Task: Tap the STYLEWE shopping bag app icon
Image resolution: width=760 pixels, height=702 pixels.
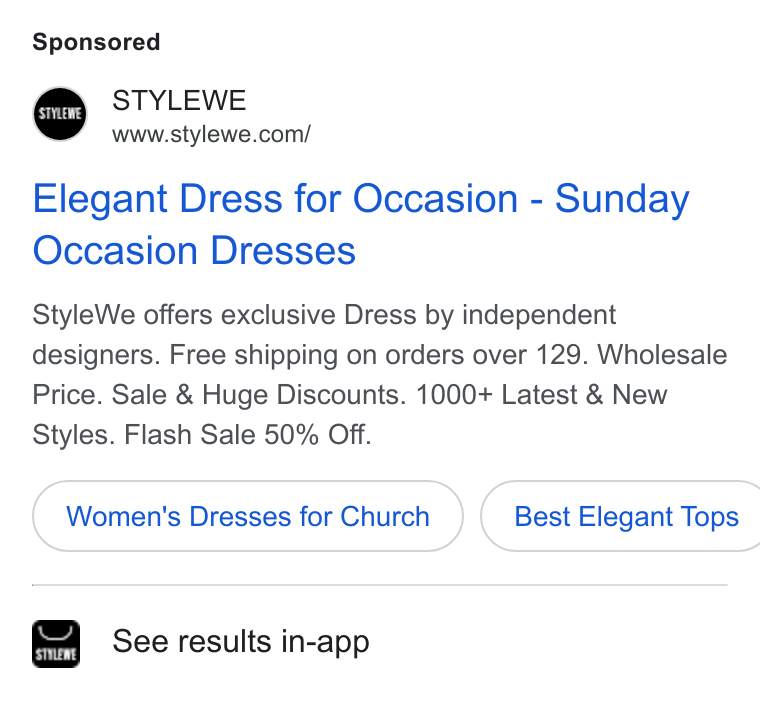Action: [x=56, y=643]
